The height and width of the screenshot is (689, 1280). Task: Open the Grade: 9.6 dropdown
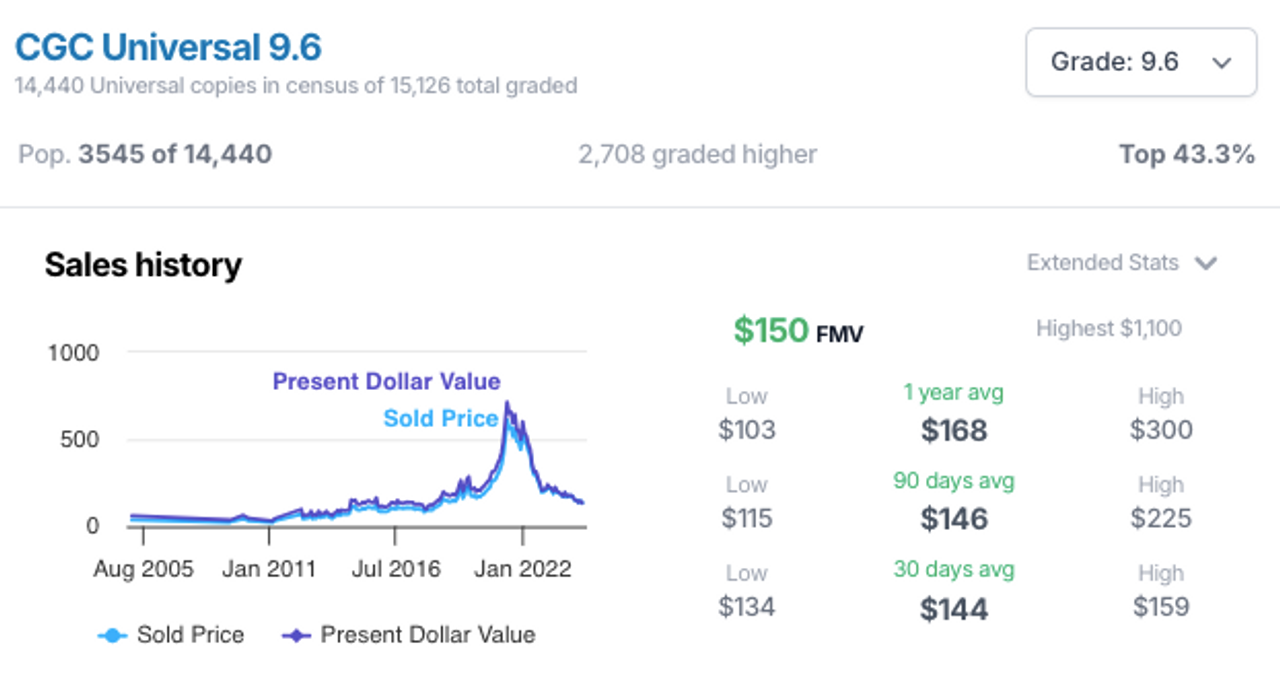point(1141,62)
